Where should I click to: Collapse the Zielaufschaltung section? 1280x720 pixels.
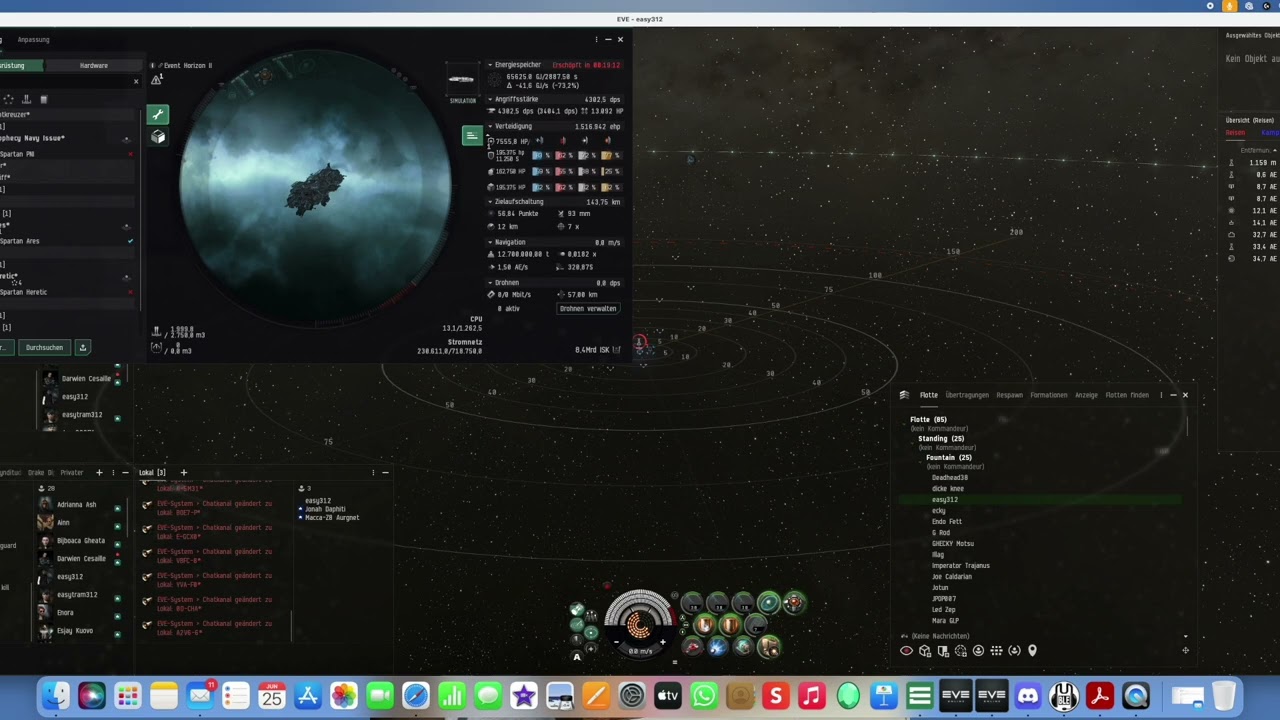[491, 201]
